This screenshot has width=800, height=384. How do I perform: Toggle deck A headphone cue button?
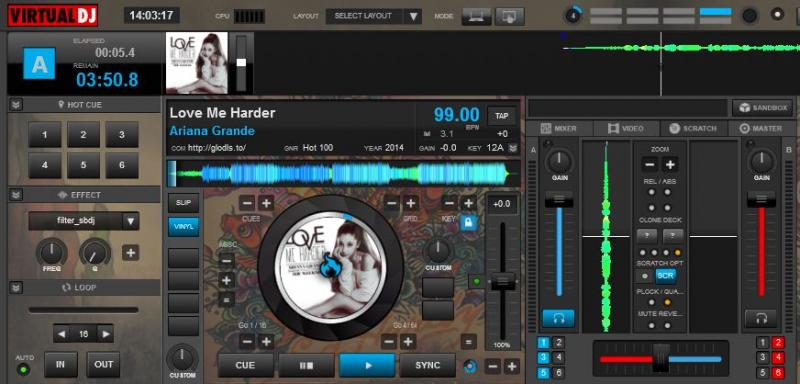click(559, 319)
